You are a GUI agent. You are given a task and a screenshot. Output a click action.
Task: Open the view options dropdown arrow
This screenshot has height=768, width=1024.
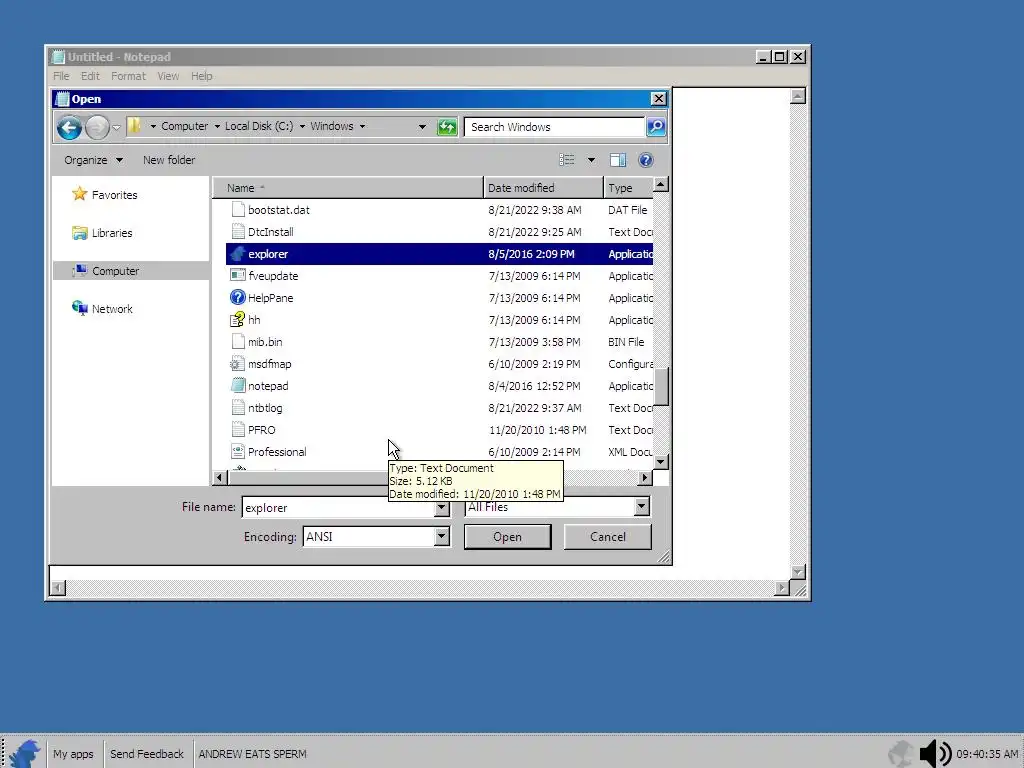tap(591, 160)
